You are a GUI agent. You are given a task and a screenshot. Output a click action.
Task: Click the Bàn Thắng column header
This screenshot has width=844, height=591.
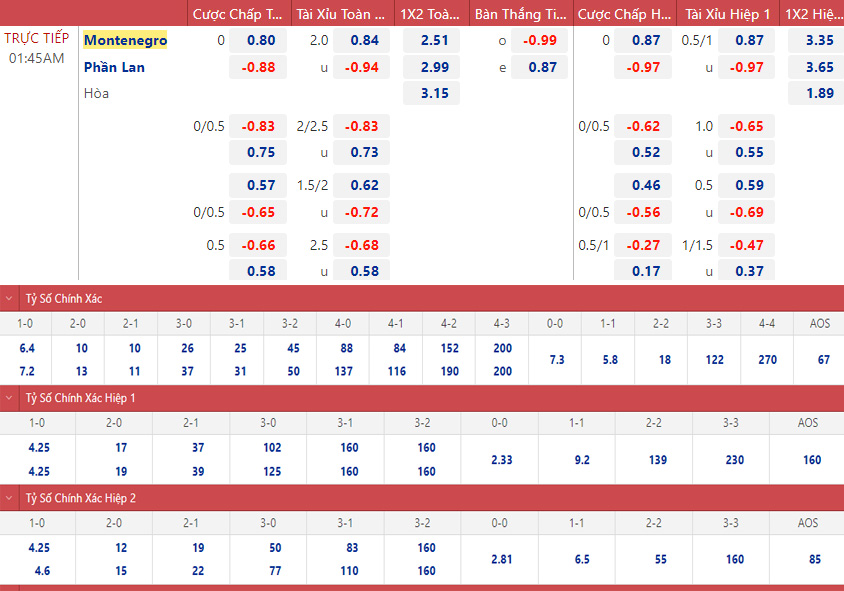tap(520, 14)
